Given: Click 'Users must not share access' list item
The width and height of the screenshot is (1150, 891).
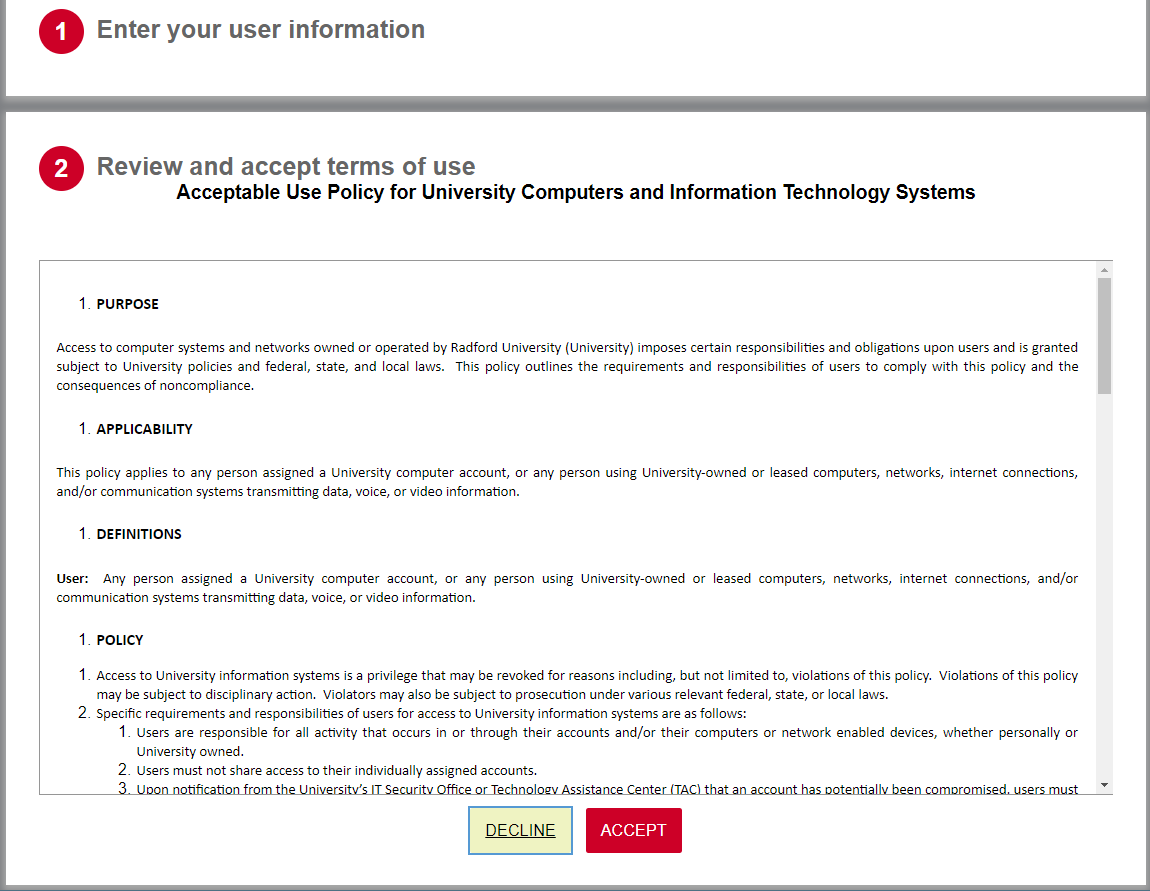Looking at the screenshot, I should [x=337, y=771].
